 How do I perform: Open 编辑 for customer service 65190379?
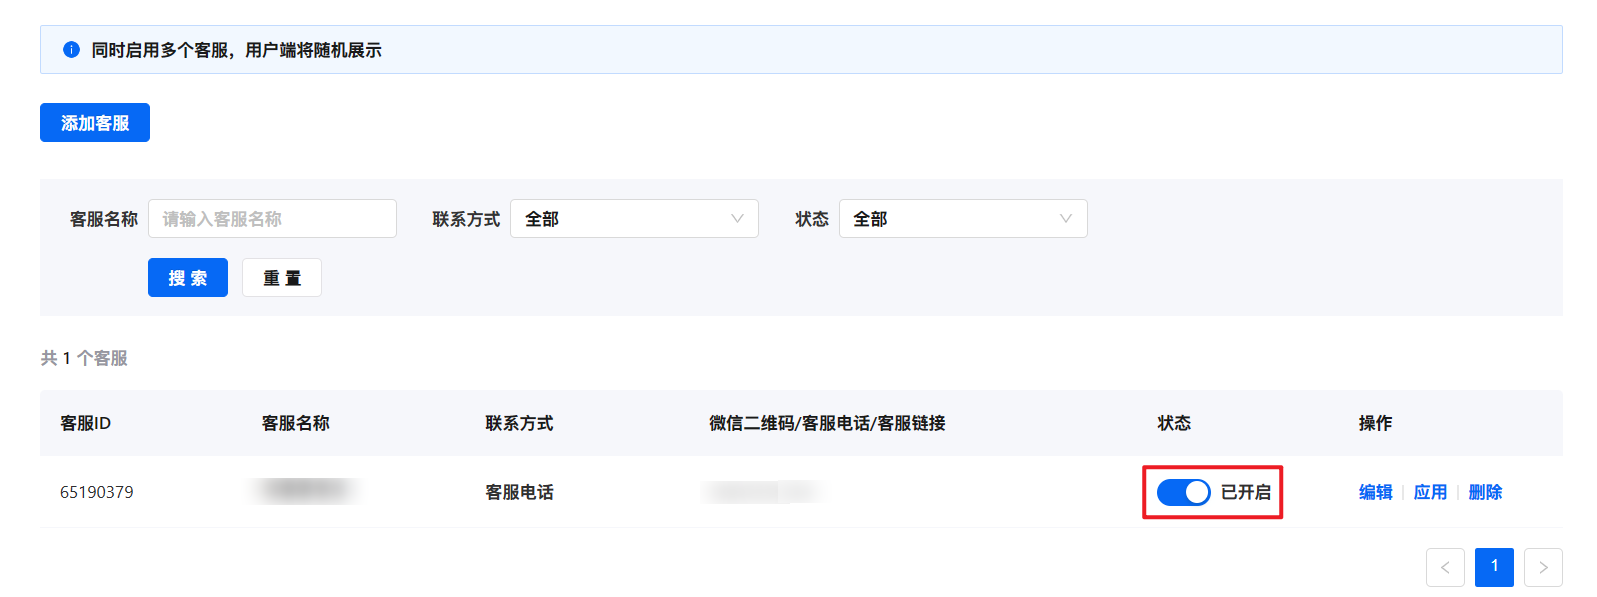[x=1375, y=492]
